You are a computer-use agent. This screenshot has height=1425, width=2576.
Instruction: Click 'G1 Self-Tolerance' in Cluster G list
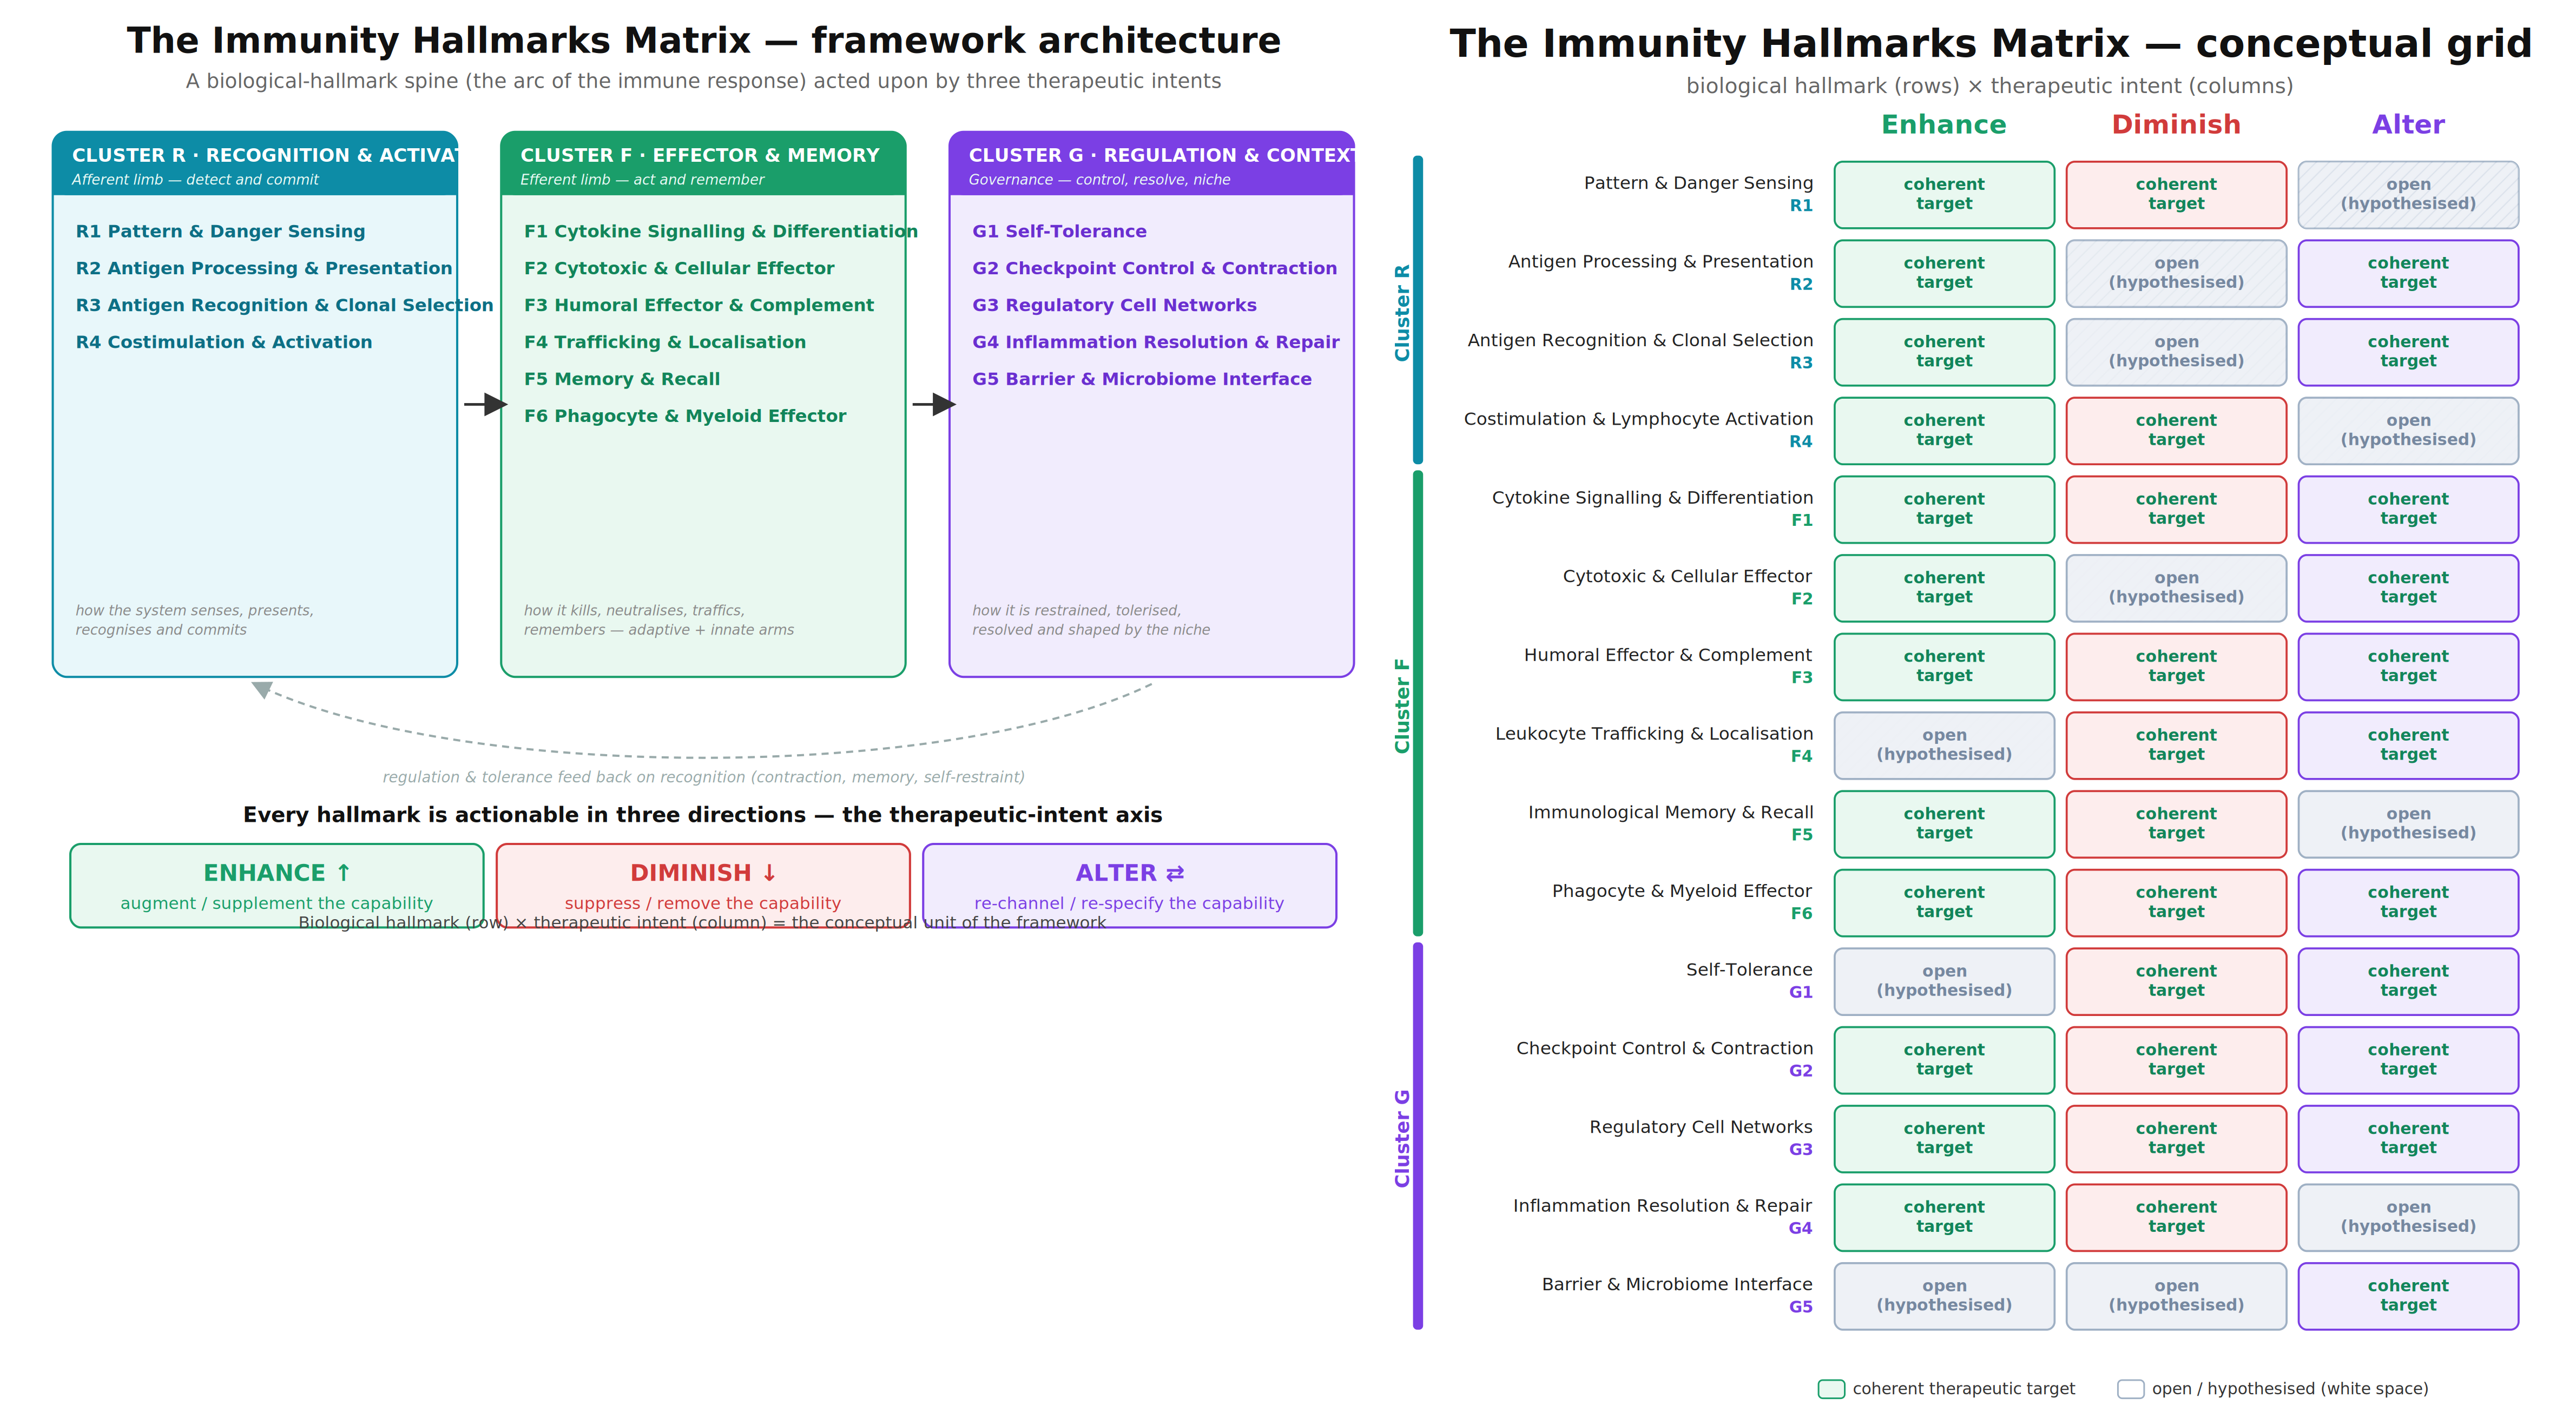(x=1059, y=231)
